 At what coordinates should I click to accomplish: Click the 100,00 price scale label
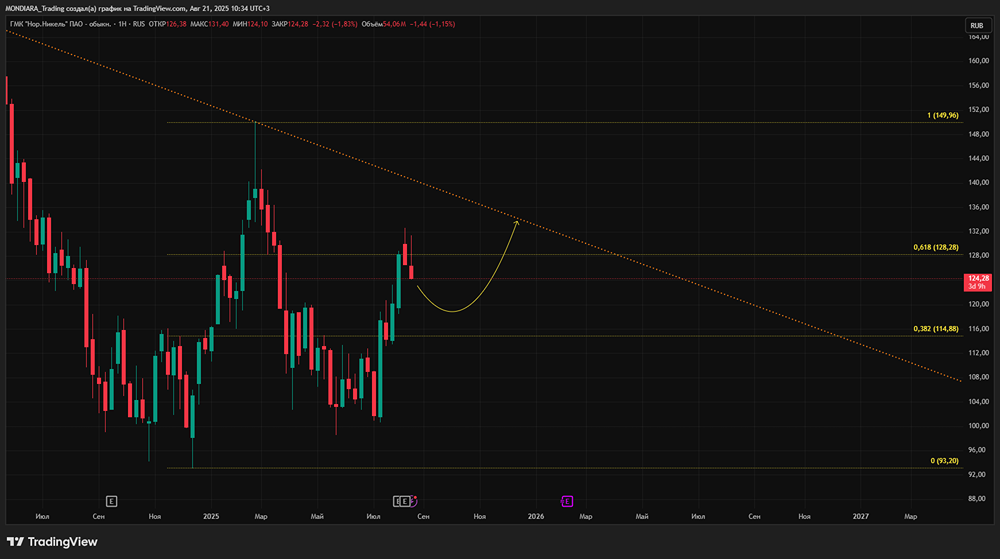[x=978, y=426]
